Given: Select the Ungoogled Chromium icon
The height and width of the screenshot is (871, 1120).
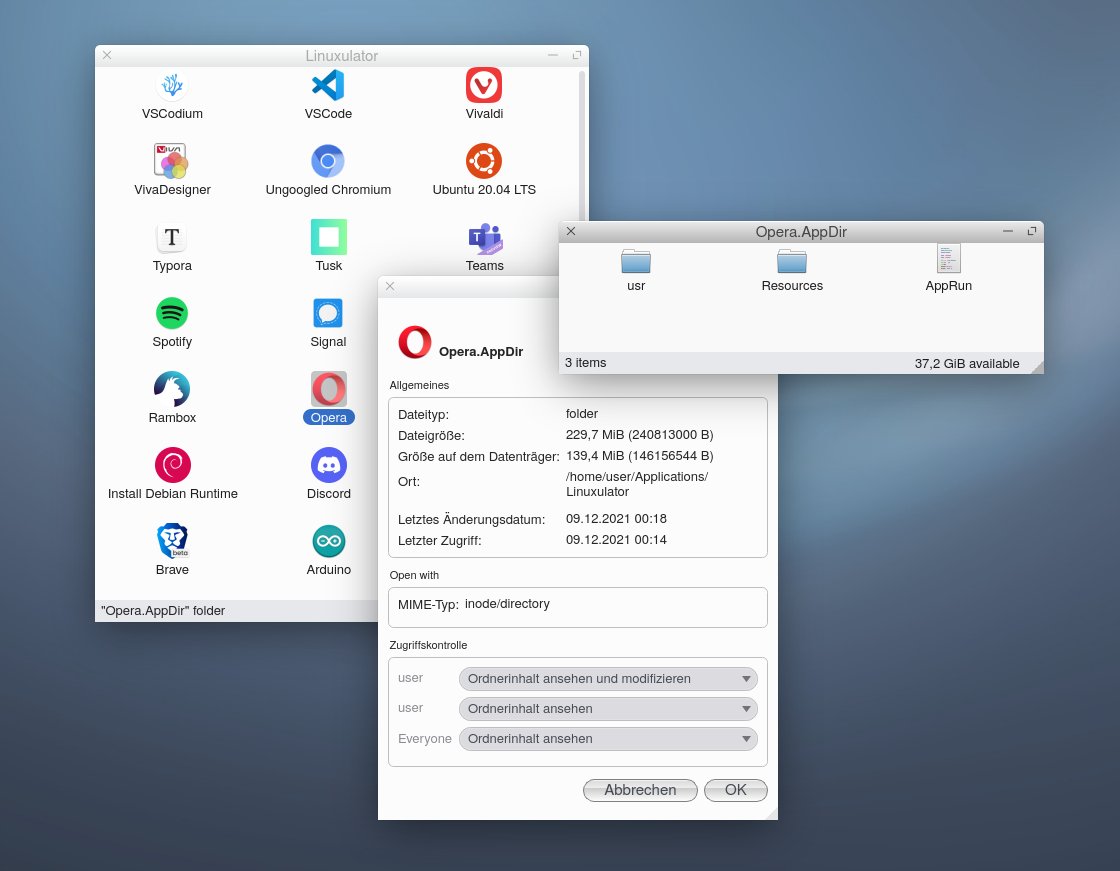Looking at the screenshot, I should (328, 160).
